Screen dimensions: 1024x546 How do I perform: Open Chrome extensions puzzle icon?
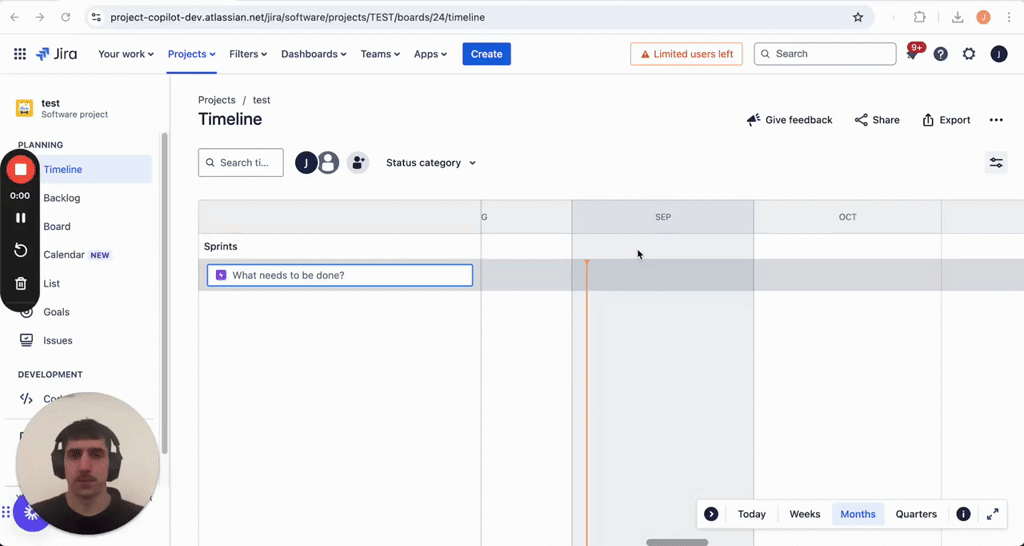point(920,18)
